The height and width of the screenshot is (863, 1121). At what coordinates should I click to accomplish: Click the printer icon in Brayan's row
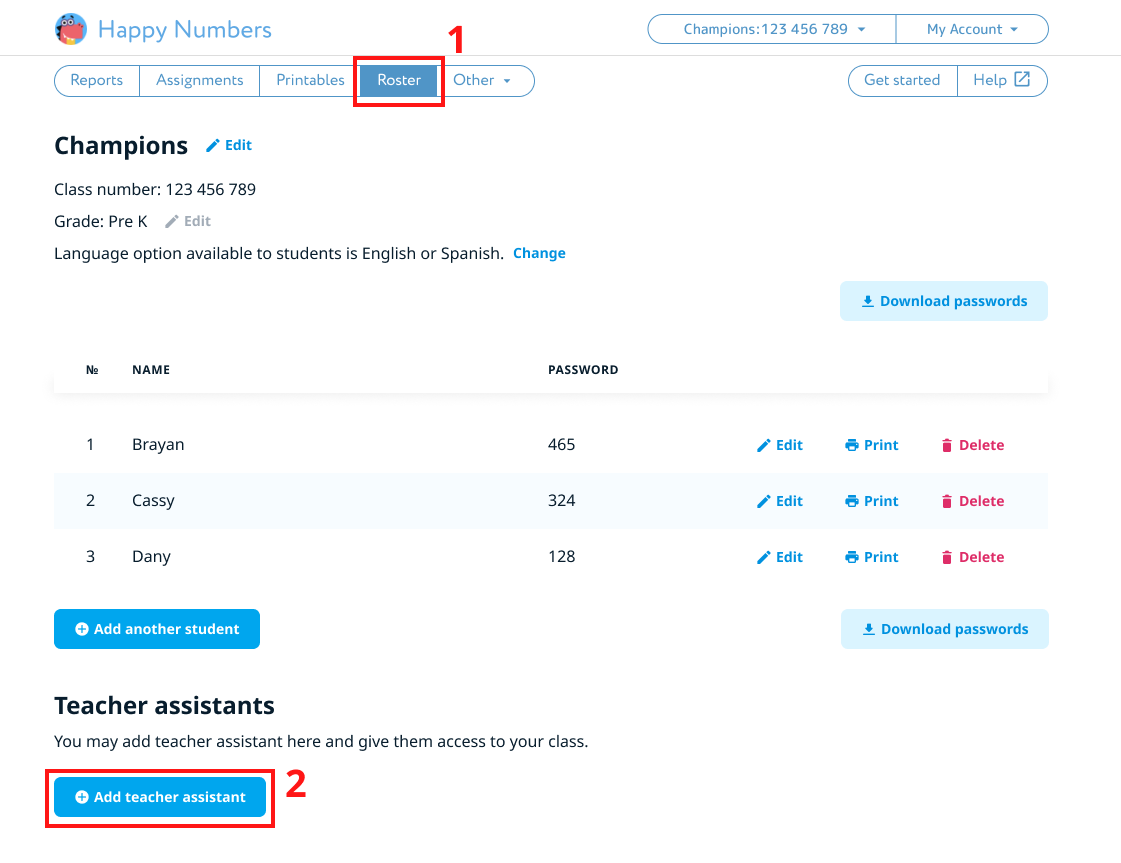point(852,445)
